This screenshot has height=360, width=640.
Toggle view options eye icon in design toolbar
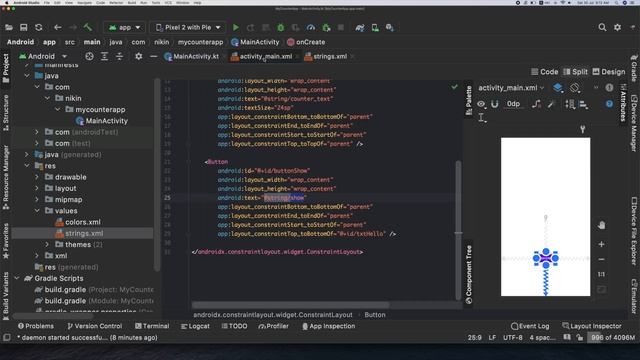481,104
